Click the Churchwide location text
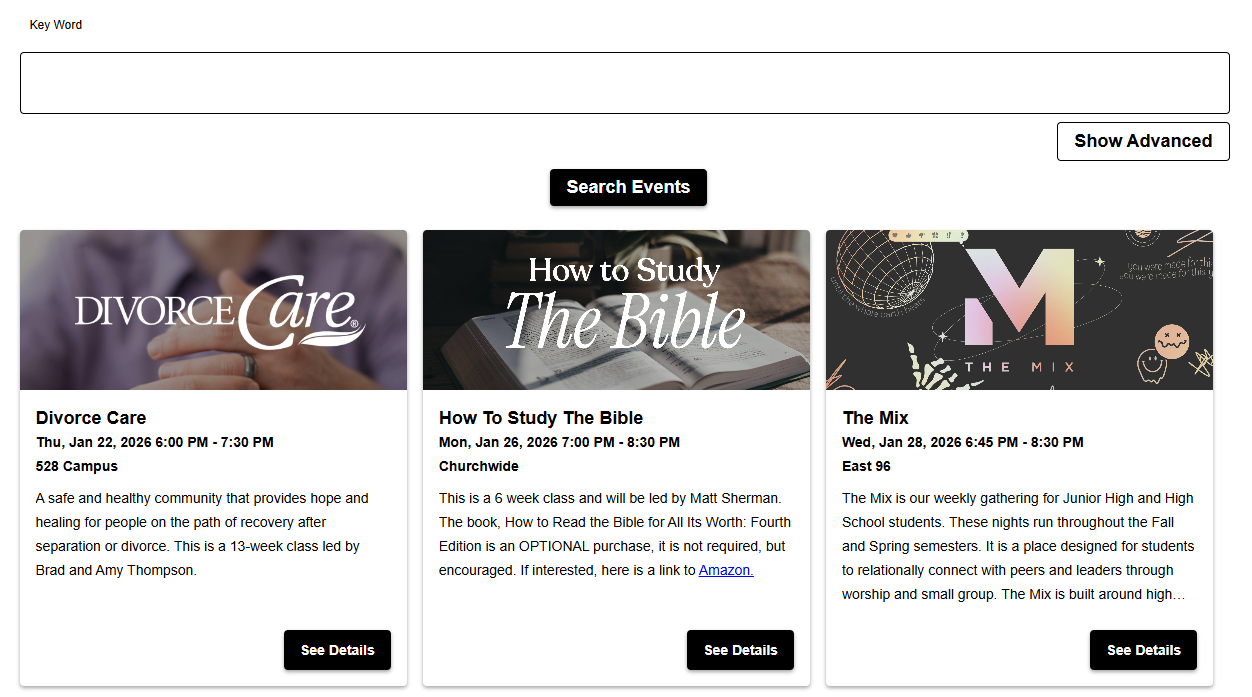Image resolution: width=1252 pixels, height=697 pixels. [479, 466]
